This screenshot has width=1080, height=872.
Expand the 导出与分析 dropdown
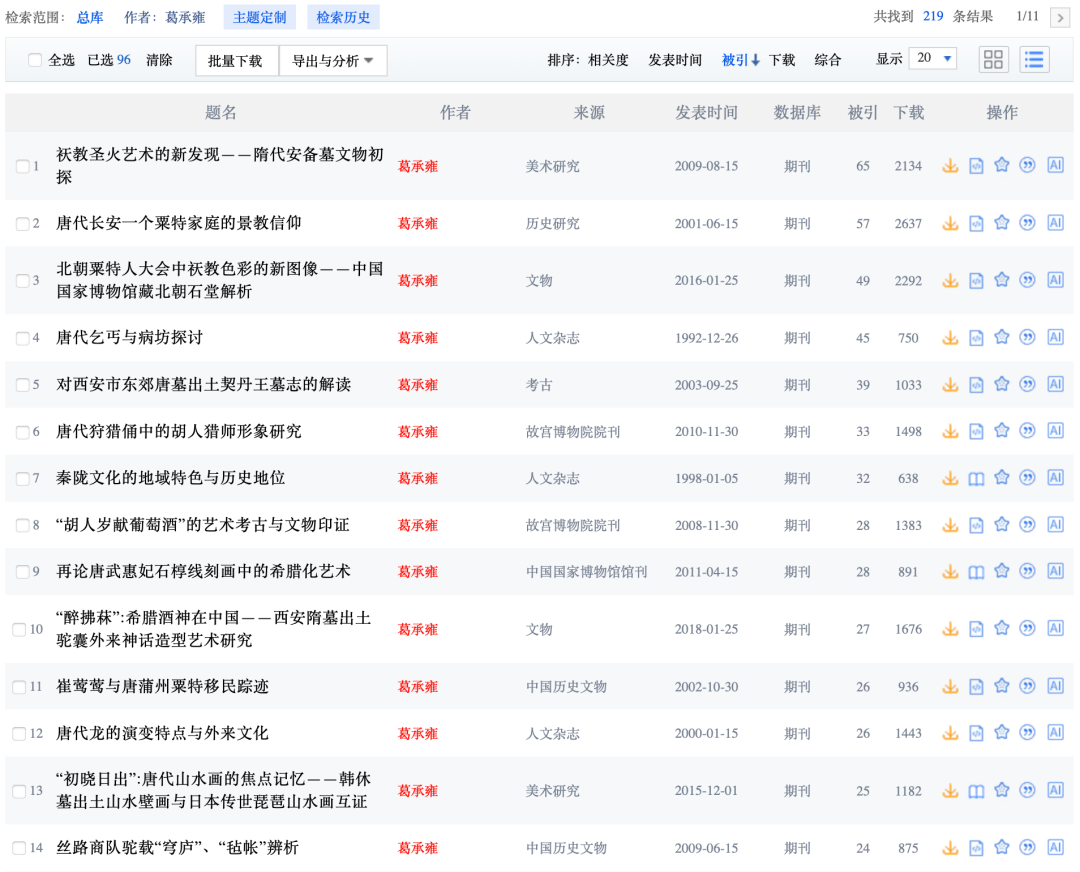[333, 61]
